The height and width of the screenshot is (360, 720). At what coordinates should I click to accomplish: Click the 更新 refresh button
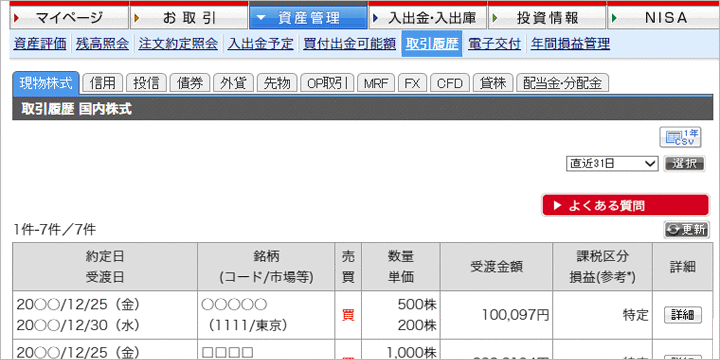tap(686, 230)
